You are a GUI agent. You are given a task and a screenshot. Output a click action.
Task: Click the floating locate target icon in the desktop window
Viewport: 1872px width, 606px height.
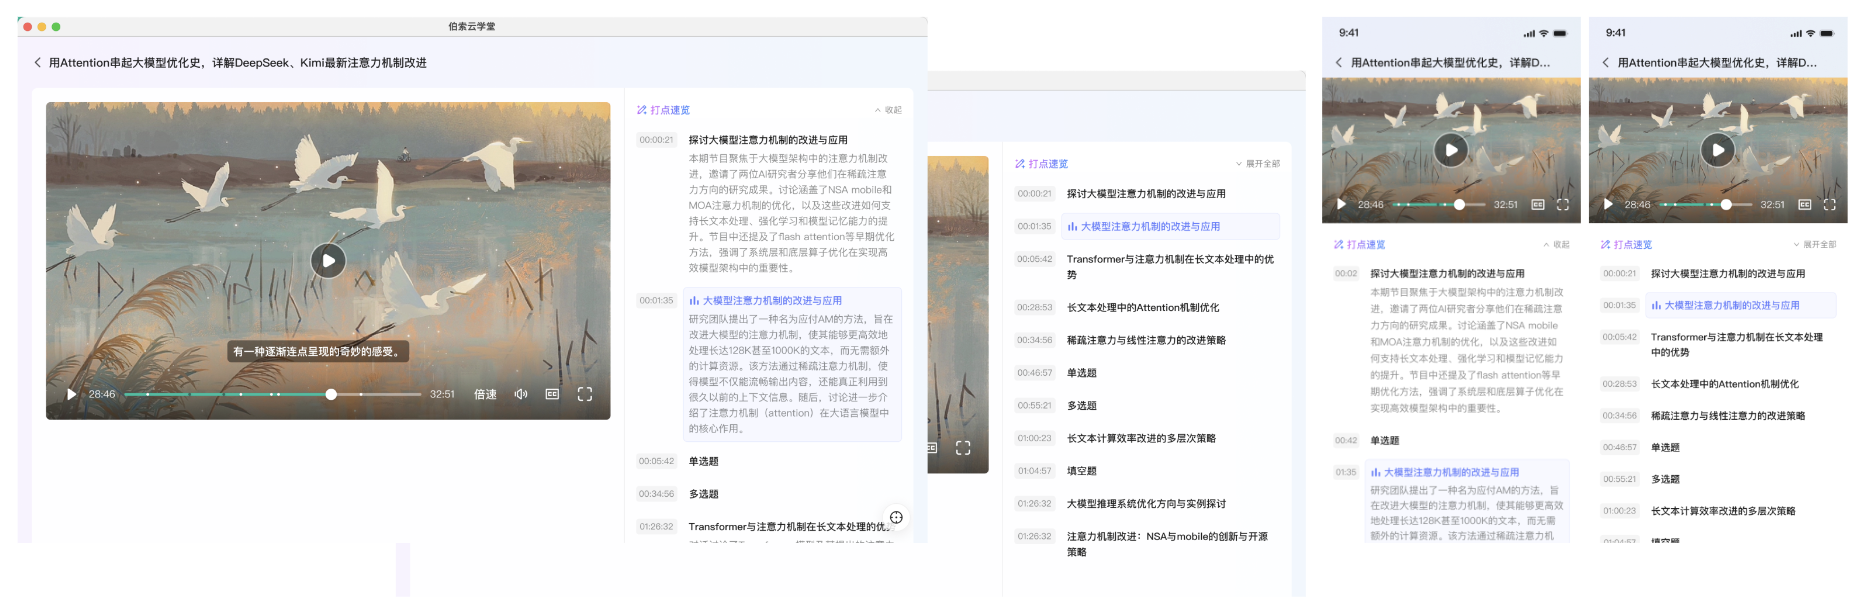tap(896, 517)
